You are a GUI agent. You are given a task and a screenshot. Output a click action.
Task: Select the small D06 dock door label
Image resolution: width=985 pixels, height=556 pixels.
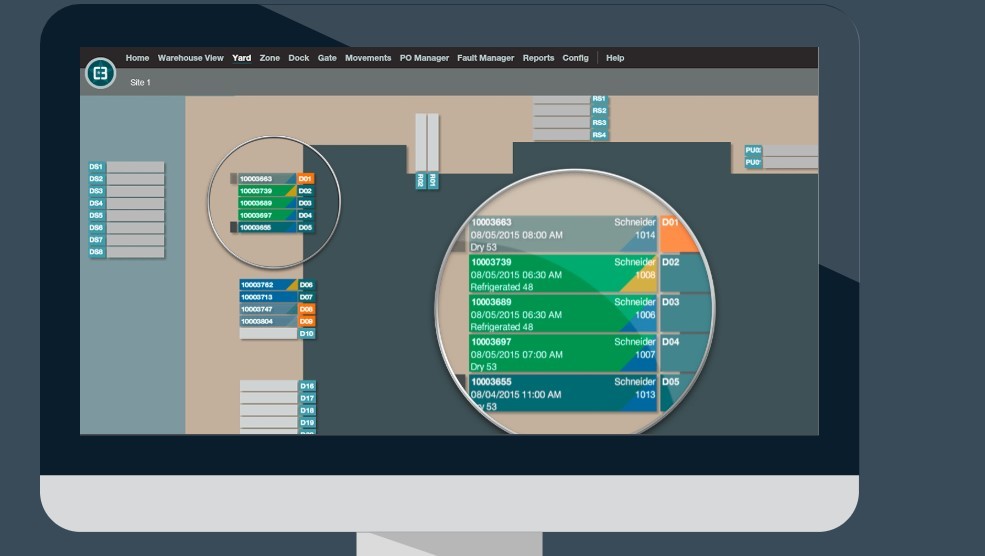[307, 285]
